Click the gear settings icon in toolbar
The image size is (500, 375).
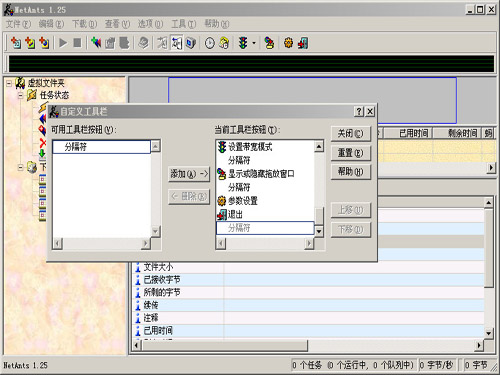pos(288,43)
